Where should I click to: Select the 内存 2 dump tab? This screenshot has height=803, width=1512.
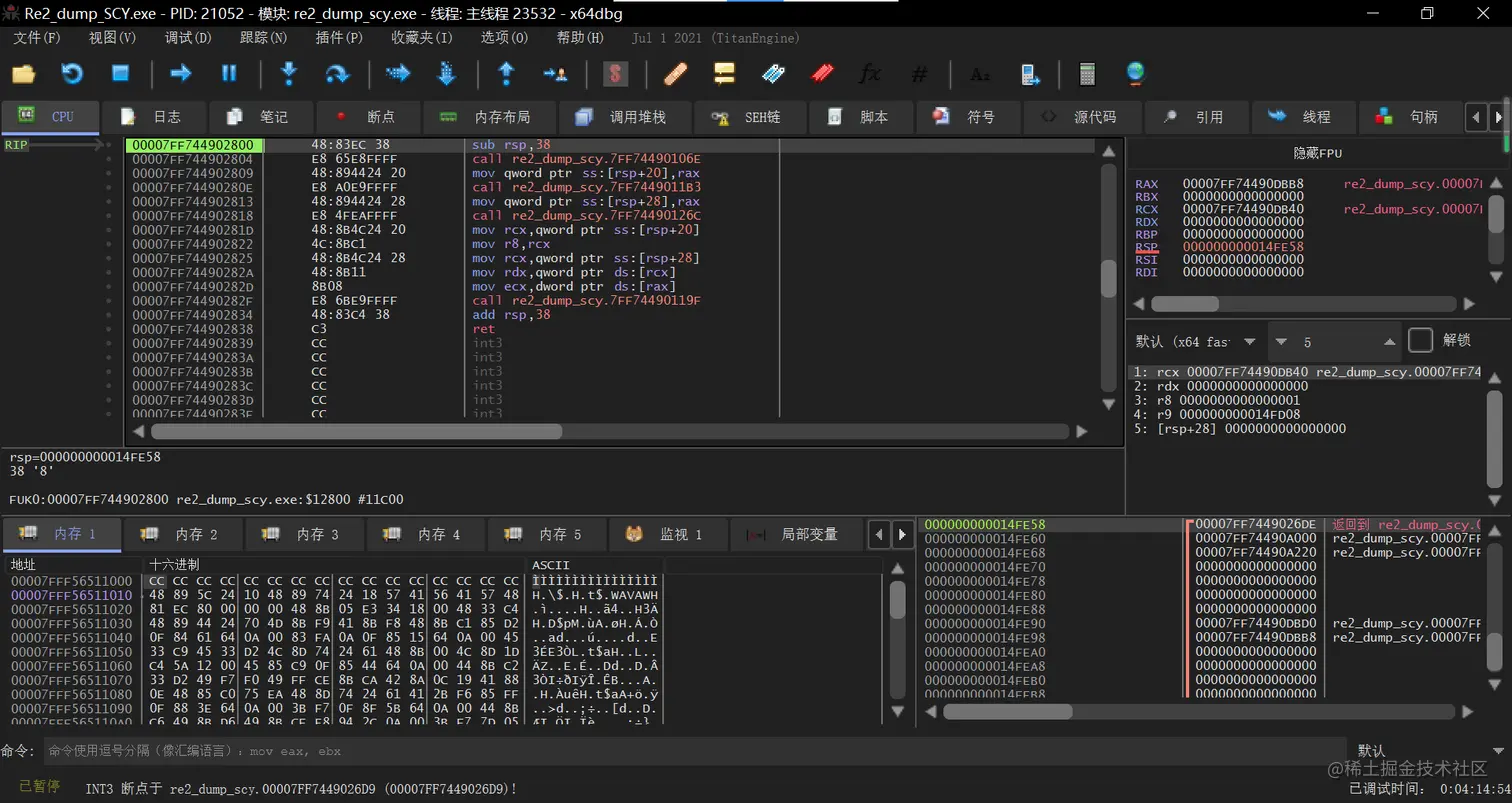coord(182,534)
